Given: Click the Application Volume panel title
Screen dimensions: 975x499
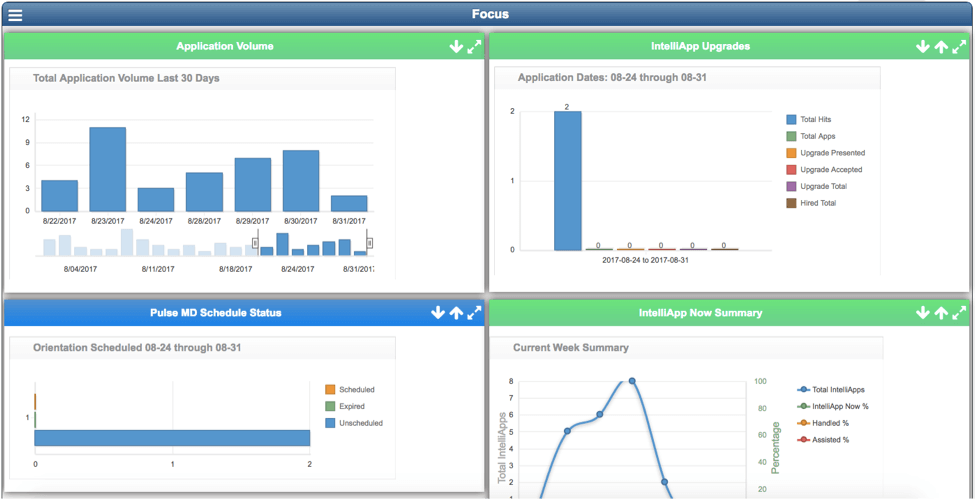Looking at the screenshot, I should point(224,46).
